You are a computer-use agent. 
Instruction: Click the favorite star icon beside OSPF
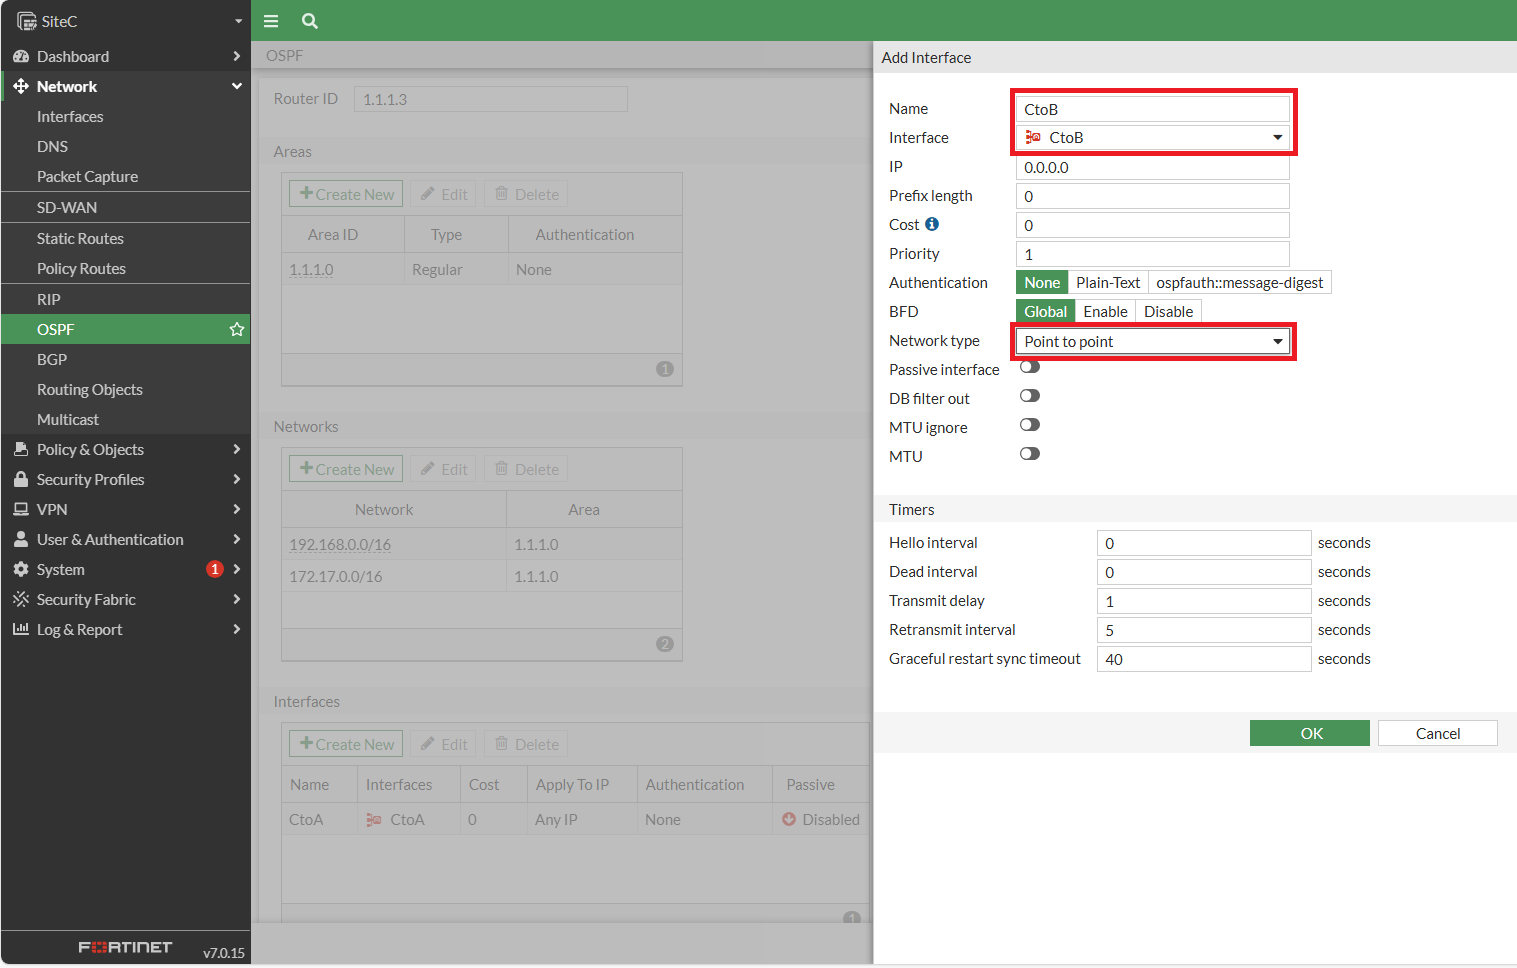[237, 329]
